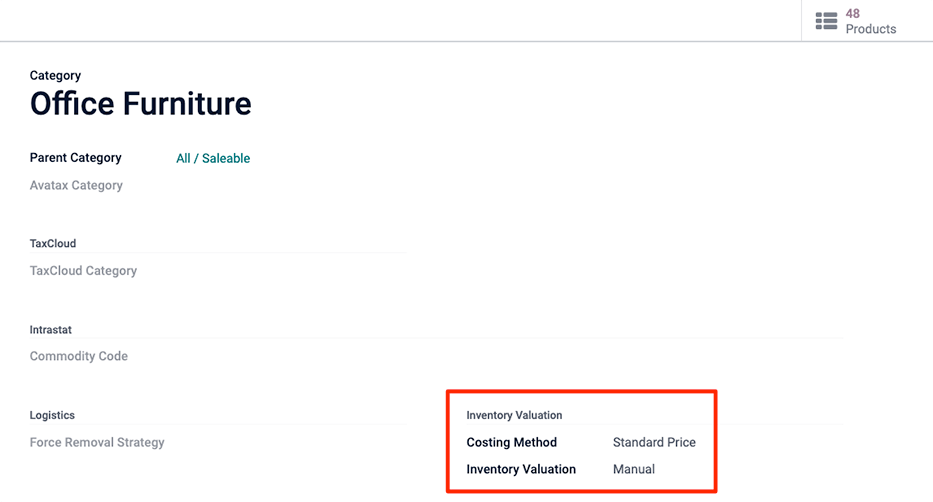The height and width of the screenshot is (502, 933).
Task: Click the Intrastat section heading
Action: [51, 330]
